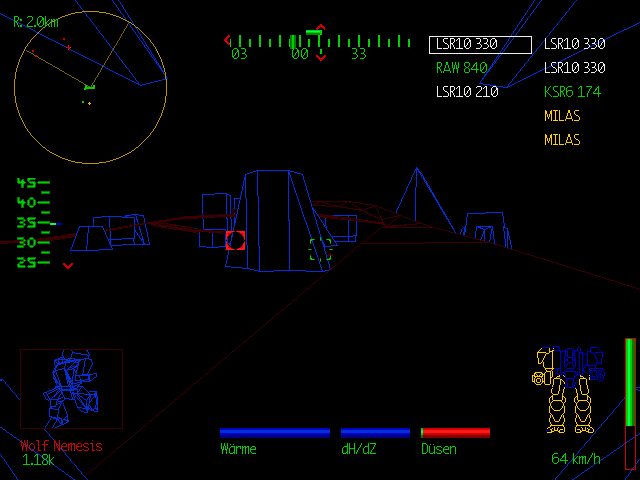The height and width of the screenshot is (480, 640).
Task: Click the lower MILAS weapon entry
Action: (x=562, y=140)
